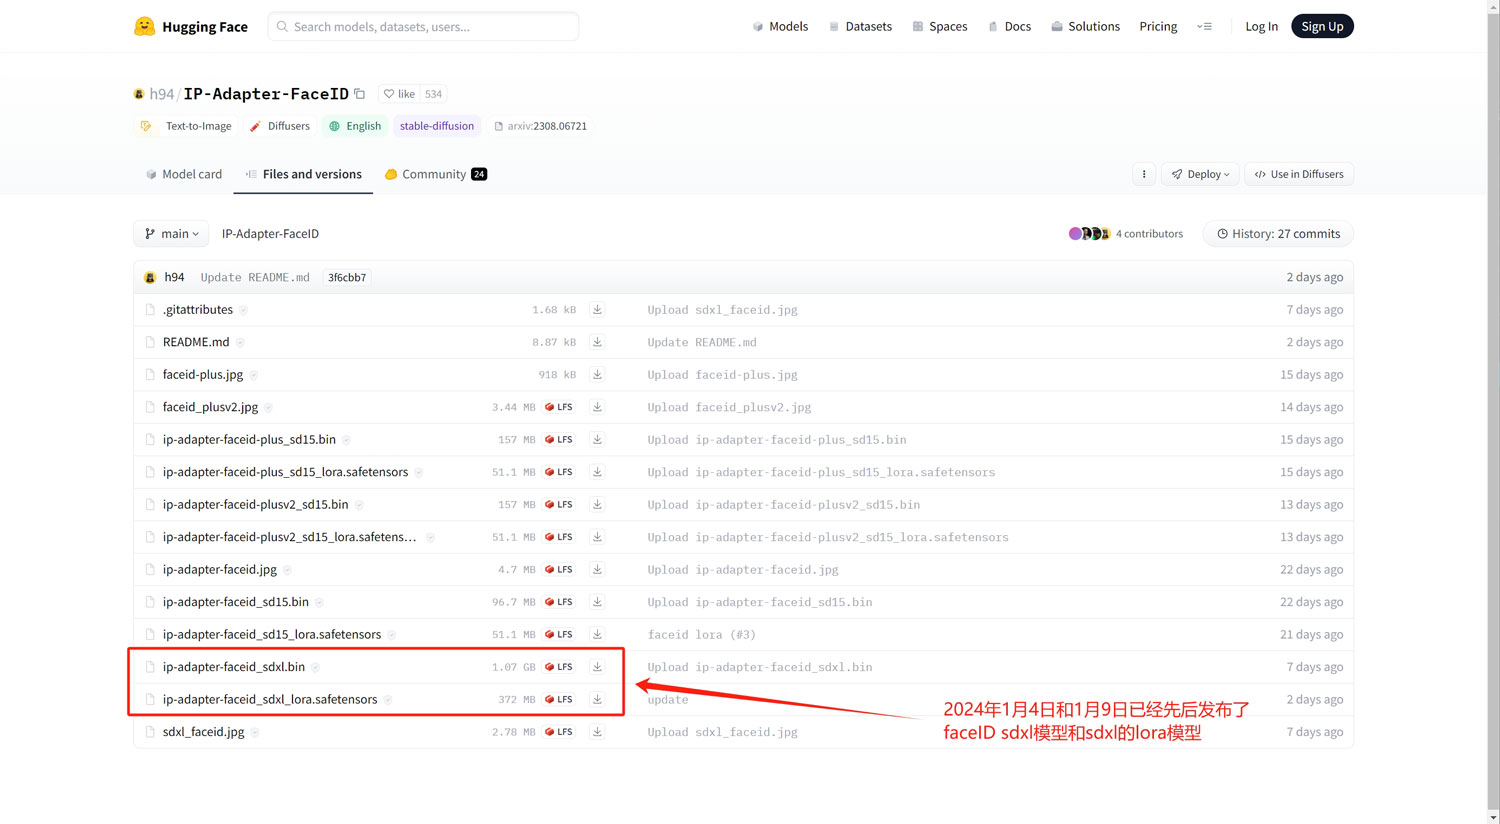Viewport: 1500px width, 824px height.
Task: Download ip-adapter-faceid-plusv2_sd15_lora.safetensors file
Action: pyautogui.click(x=597, y=537)
